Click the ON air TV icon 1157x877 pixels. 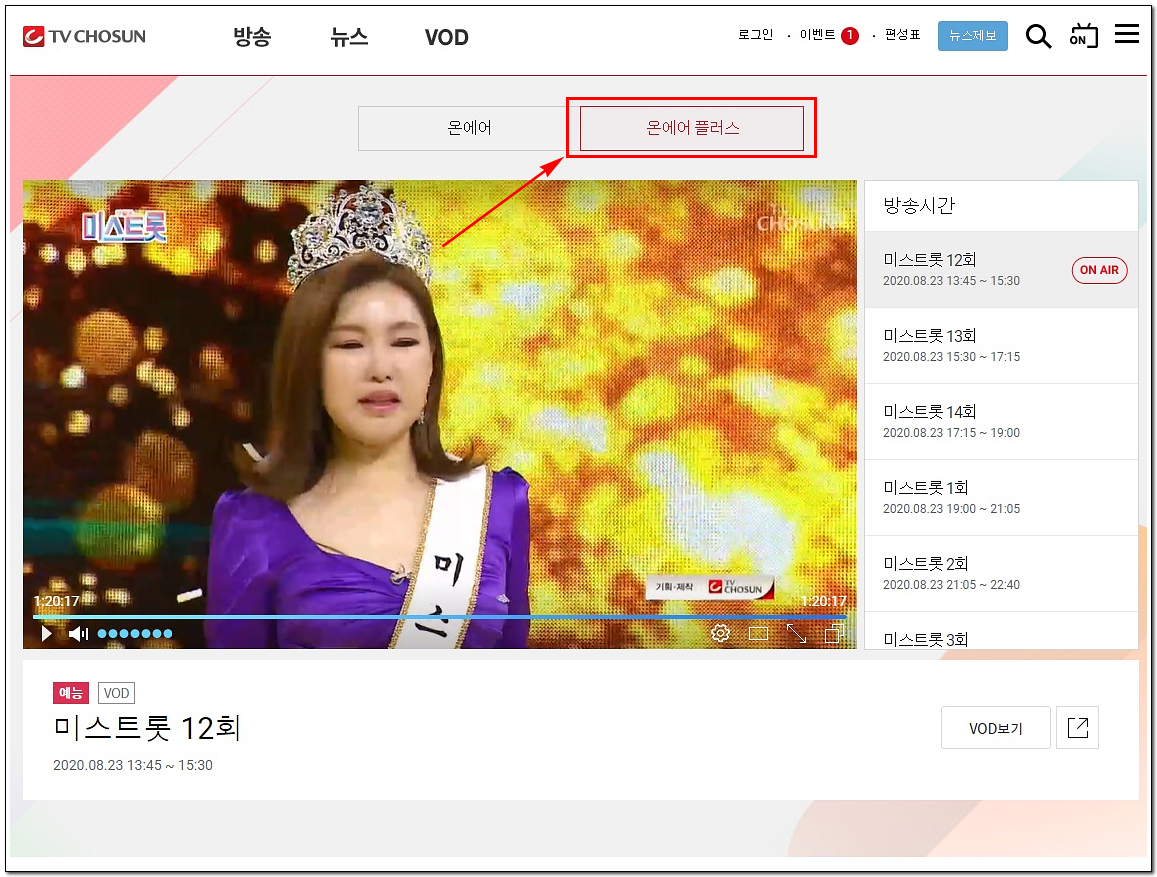[1084, 35]
